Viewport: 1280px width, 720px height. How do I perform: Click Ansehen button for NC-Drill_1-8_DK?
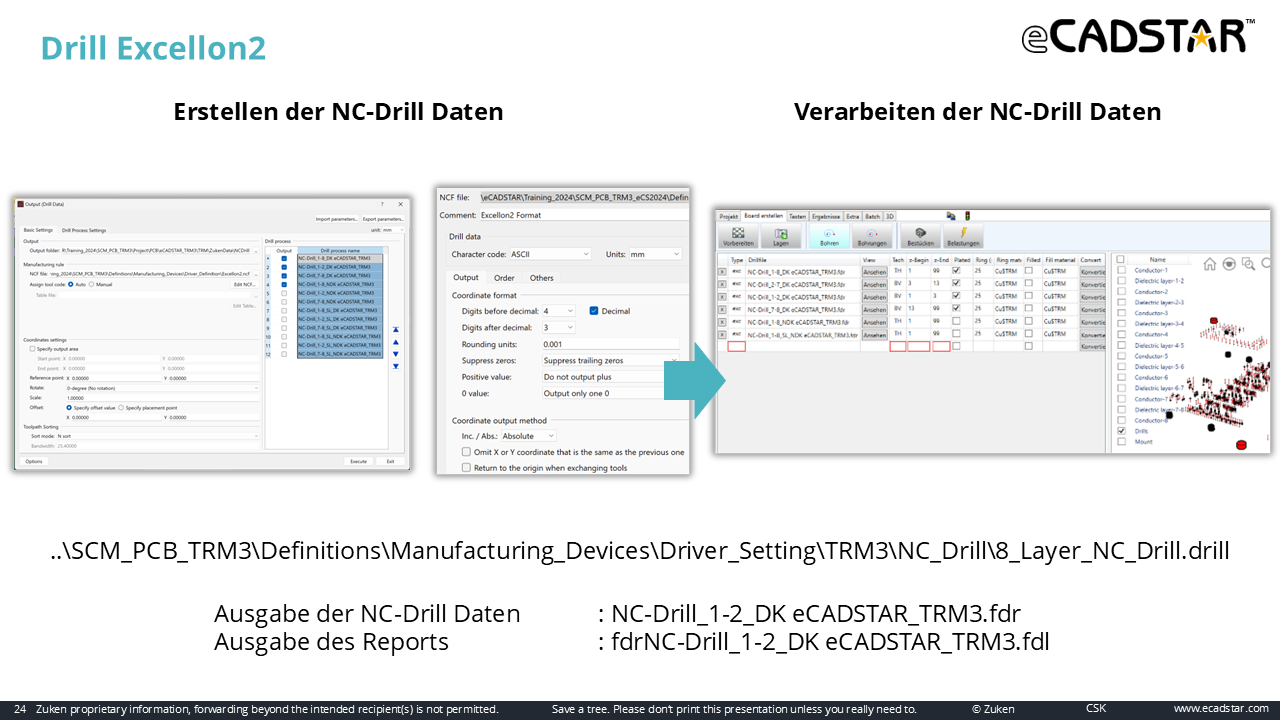click(874, 271)
